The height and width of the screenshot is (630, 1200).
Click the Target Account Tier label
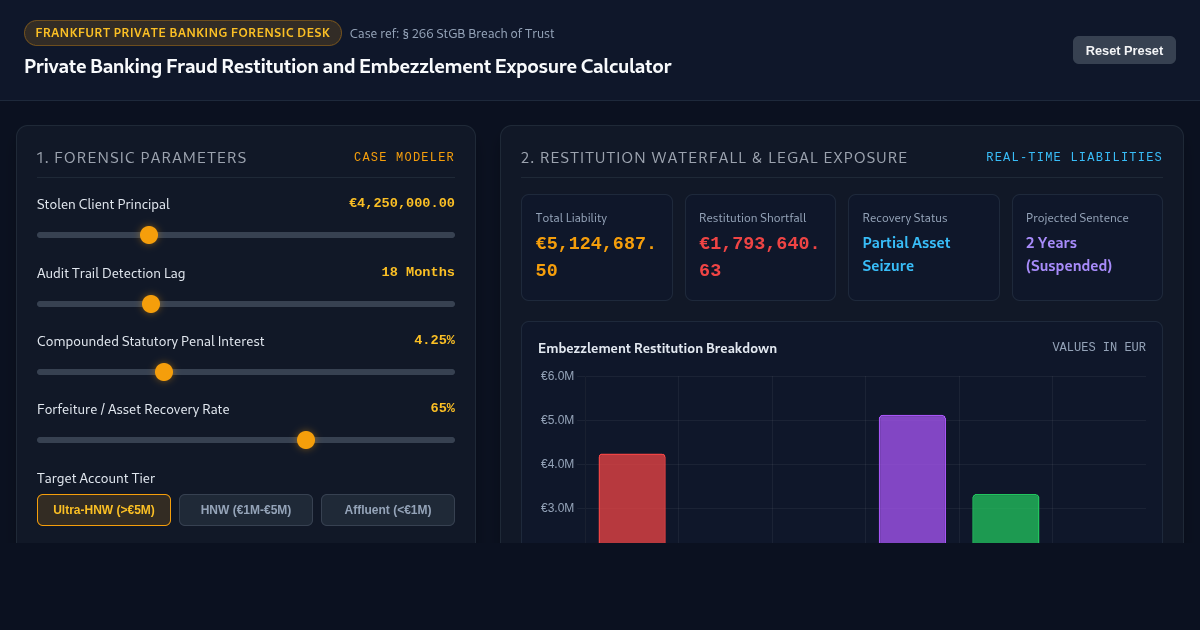[96, 478]
